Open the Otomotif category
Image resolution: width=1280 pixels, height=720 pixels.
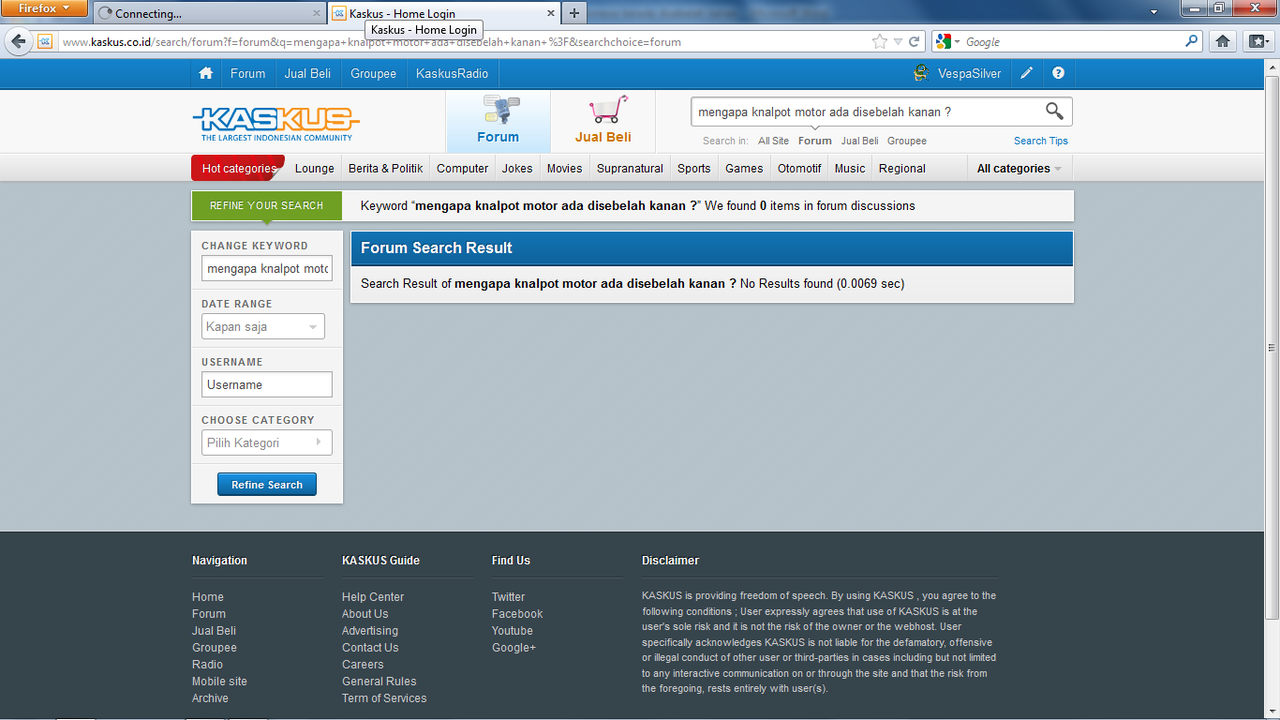coord(800,168)
